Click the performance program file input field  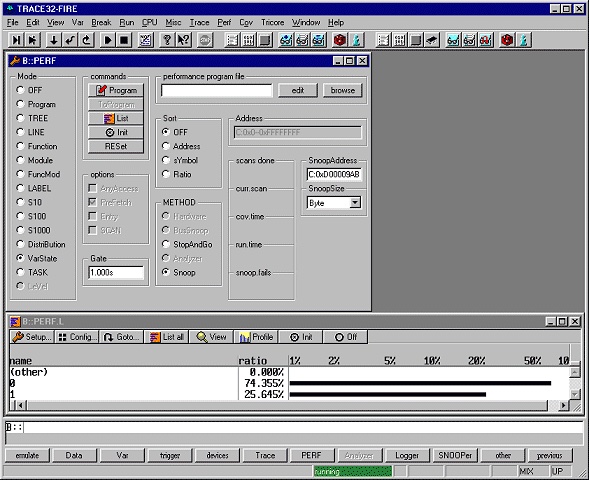click(x=216, y=91)
